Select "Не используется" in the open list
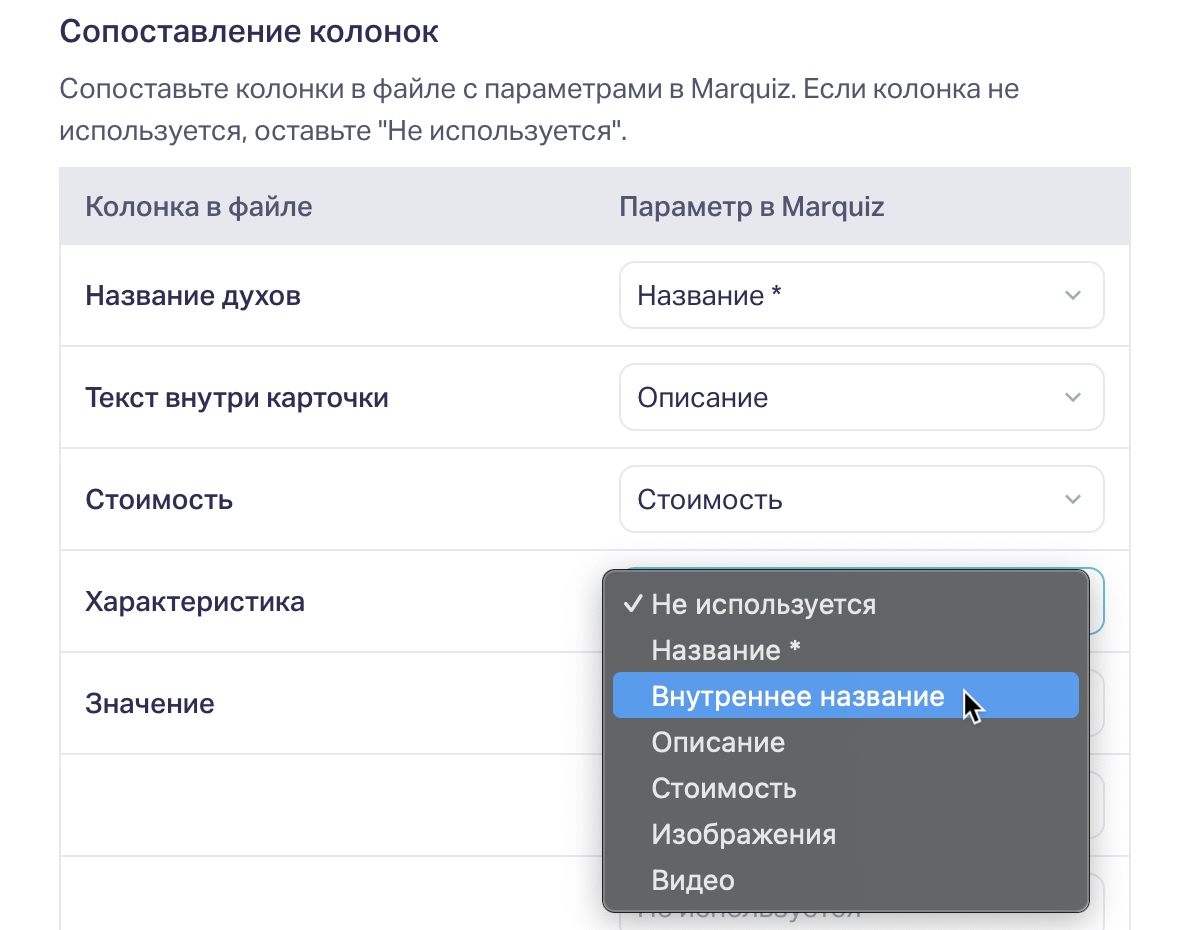1185x930 pixels. [763, 605]
